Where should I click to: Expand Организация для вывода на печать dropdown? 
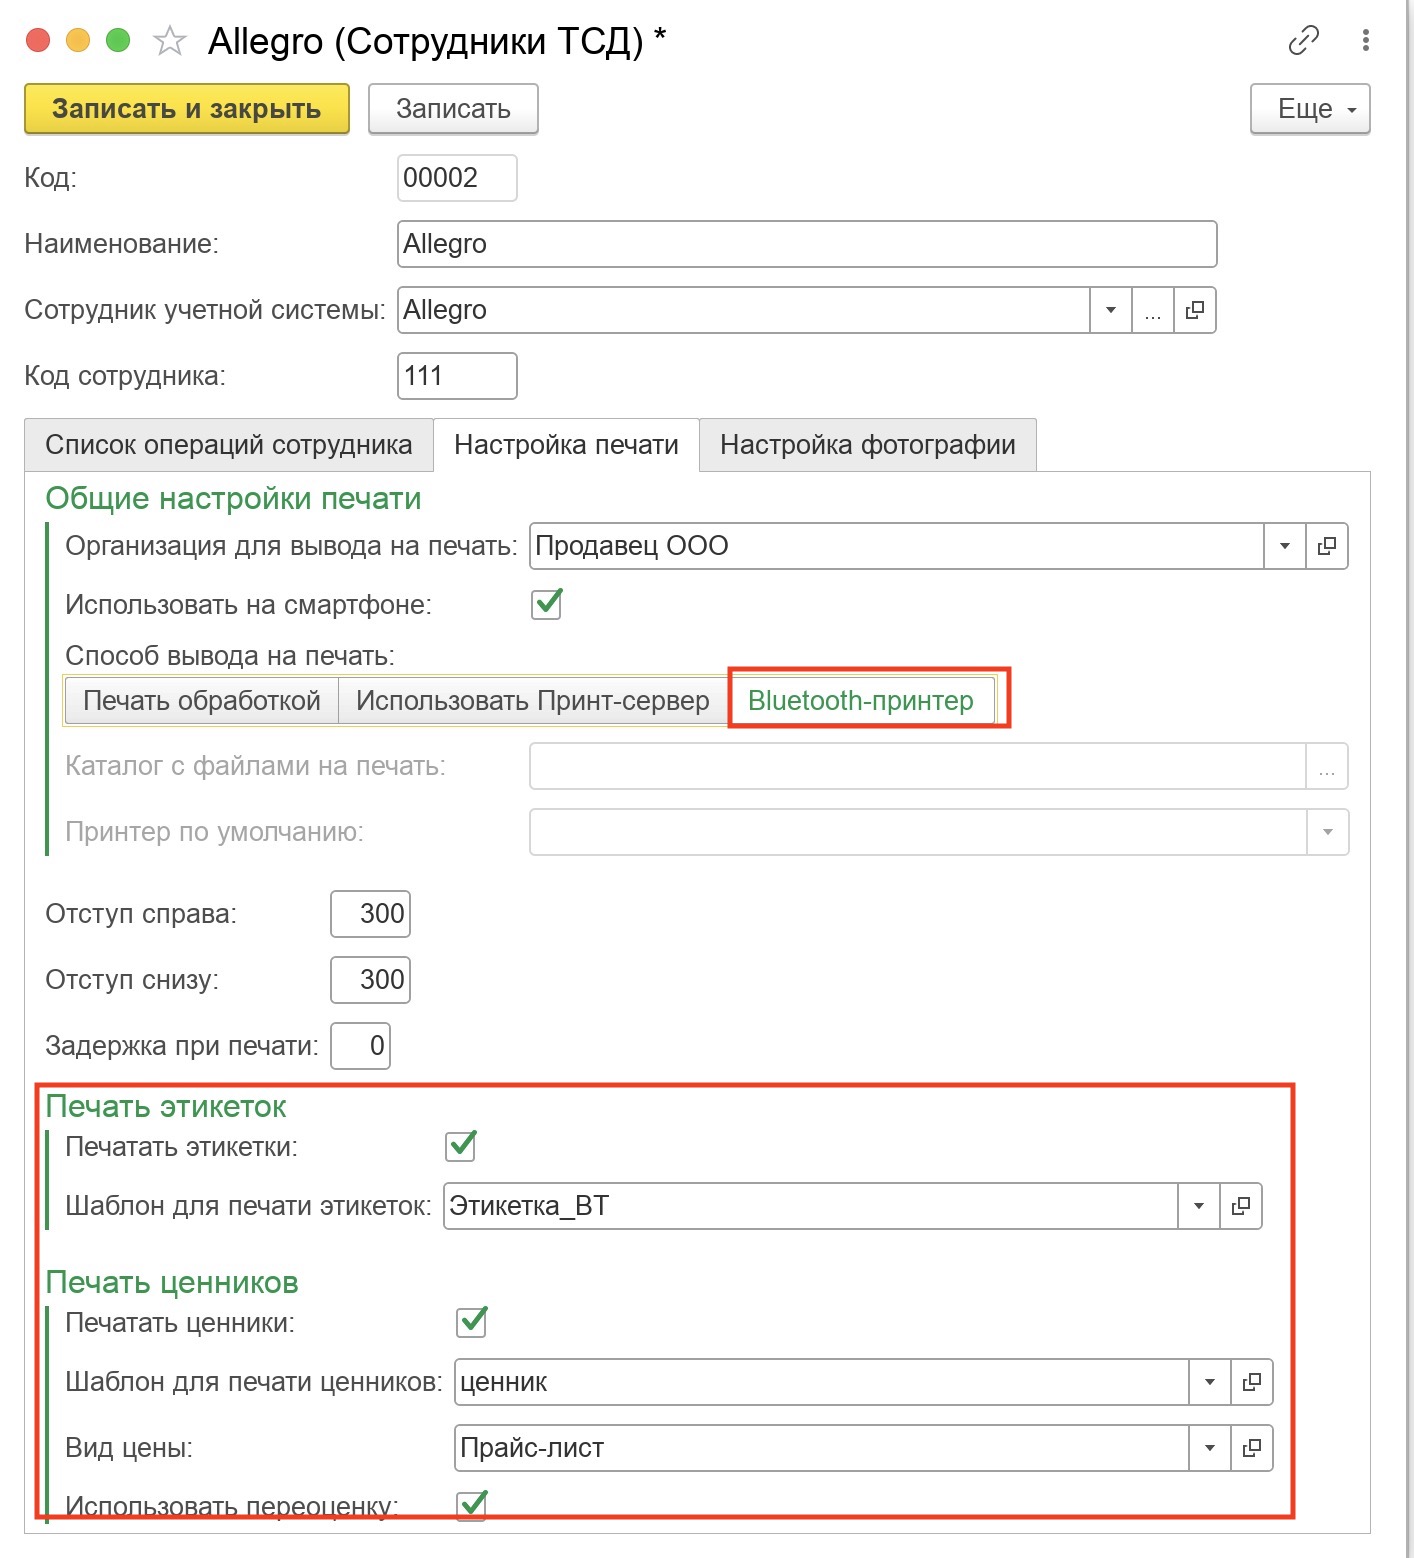(1285, 546)
